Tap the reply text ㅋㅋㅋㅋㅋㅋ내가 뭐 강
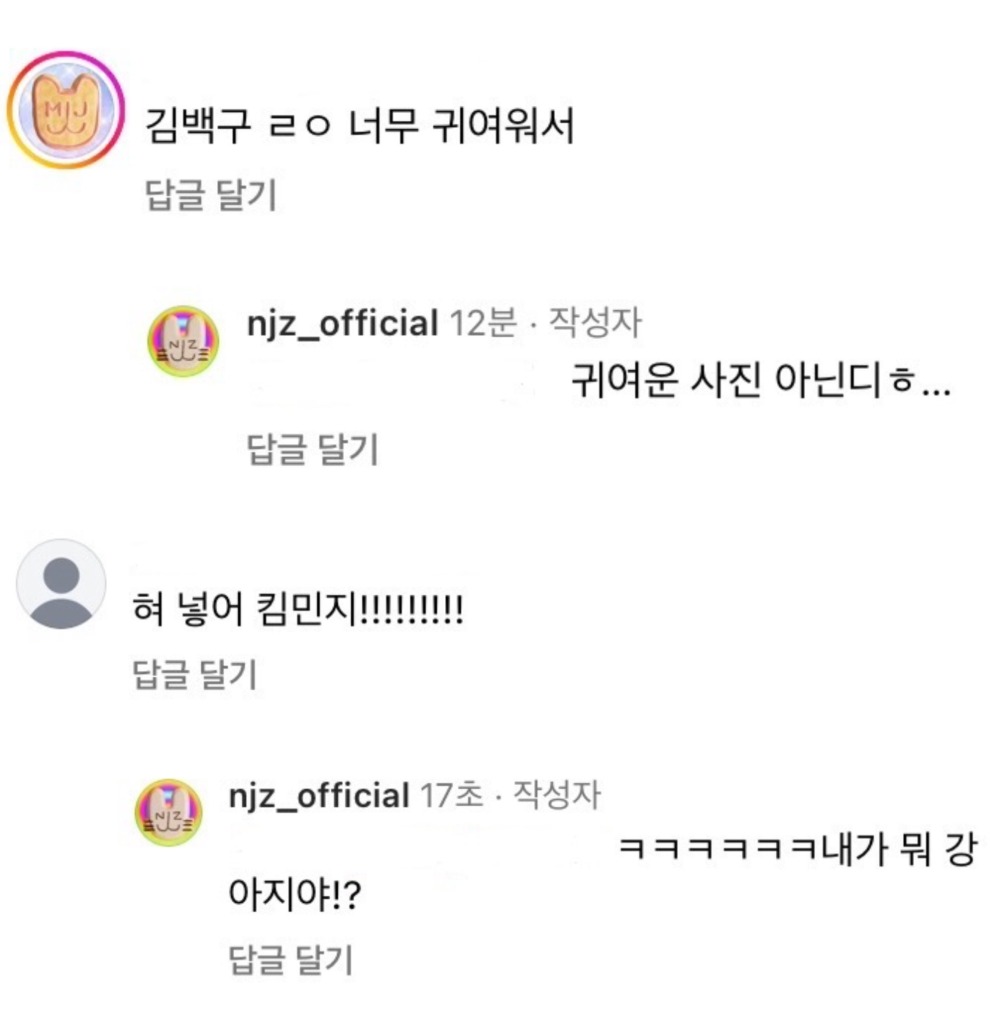The height and width of the screenshot is (1015, 1000). pos(797,849)
